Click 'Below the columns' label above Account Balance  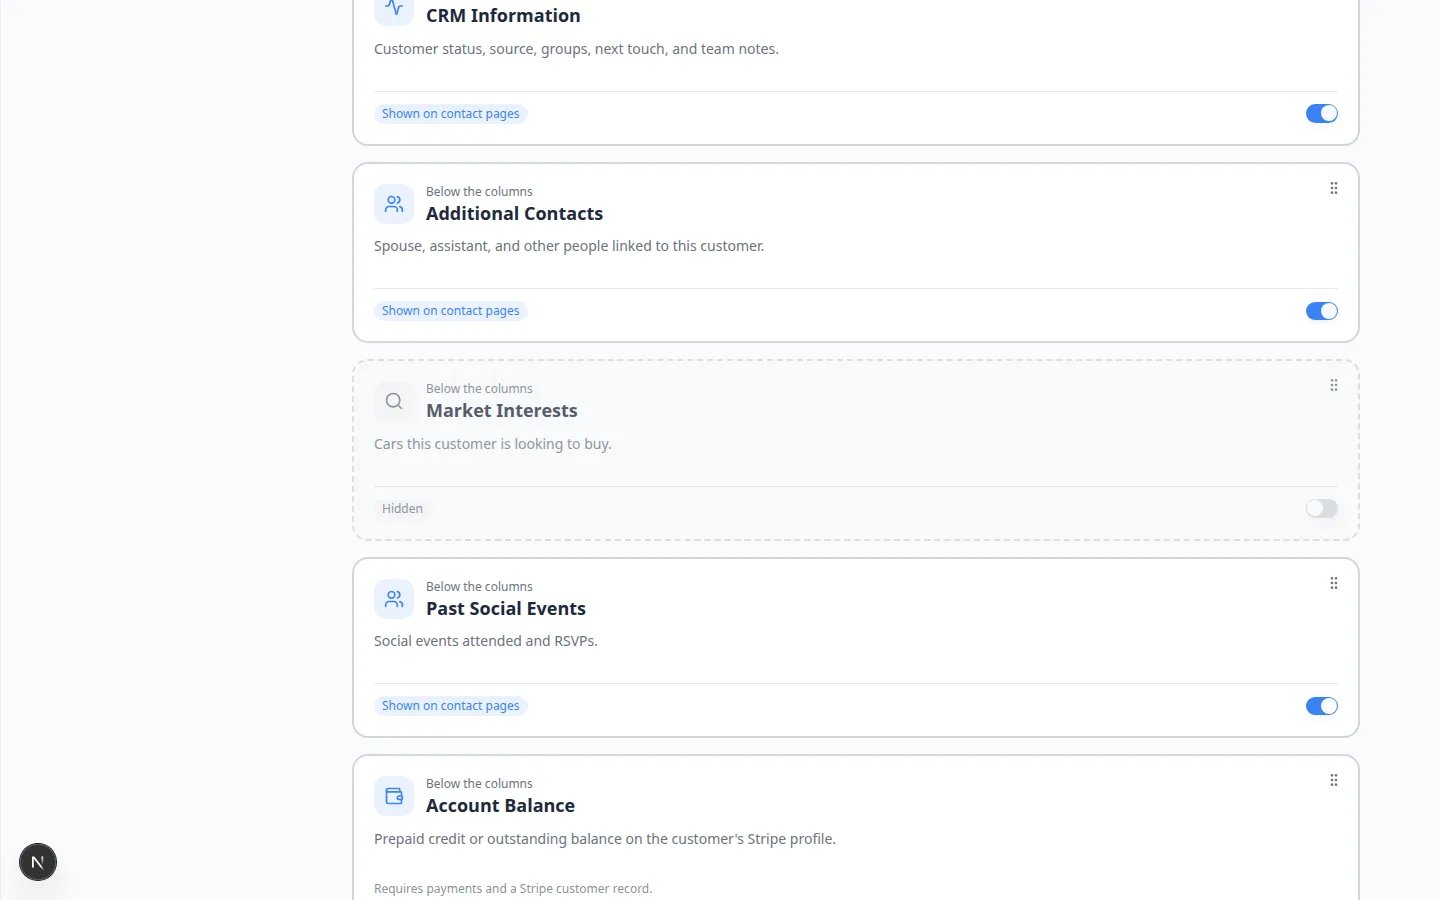coord(479,784)
